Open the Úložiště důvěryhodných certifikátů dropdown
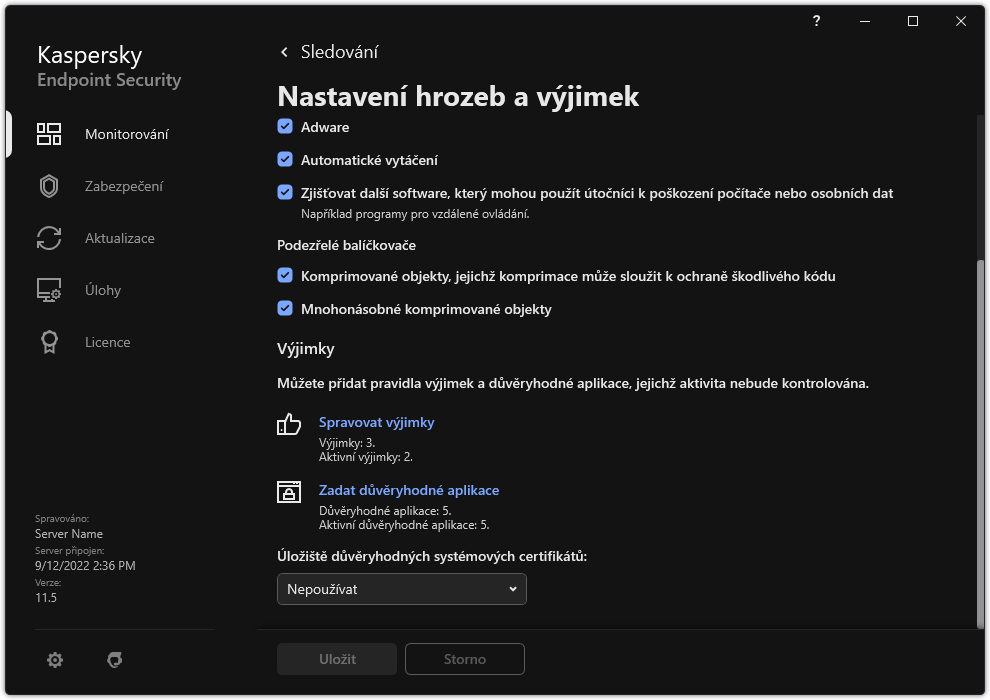Image resolution: width=990 pixels, height=700 pixels. (x=401, y=589)
